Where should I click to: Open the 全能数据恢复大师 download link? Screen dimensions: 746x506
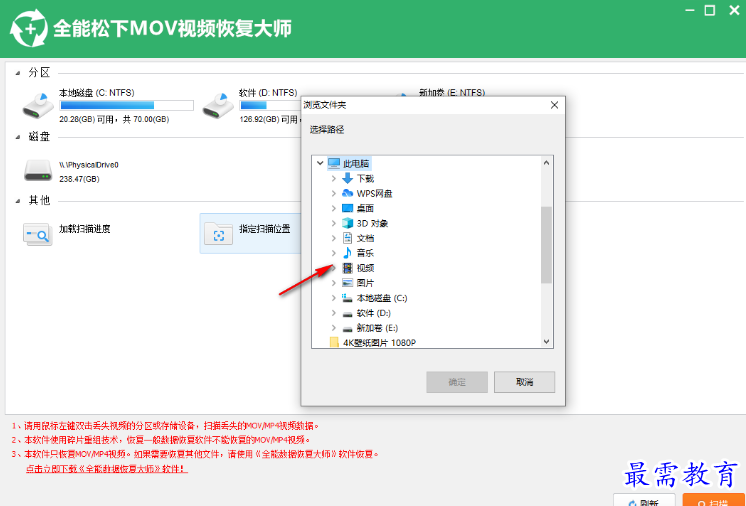[107, 469]
